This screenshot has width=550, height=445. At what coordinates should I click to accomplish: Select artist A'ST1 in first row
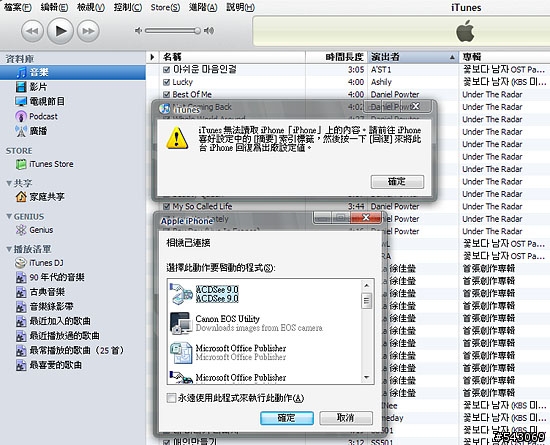click(381, 70)
